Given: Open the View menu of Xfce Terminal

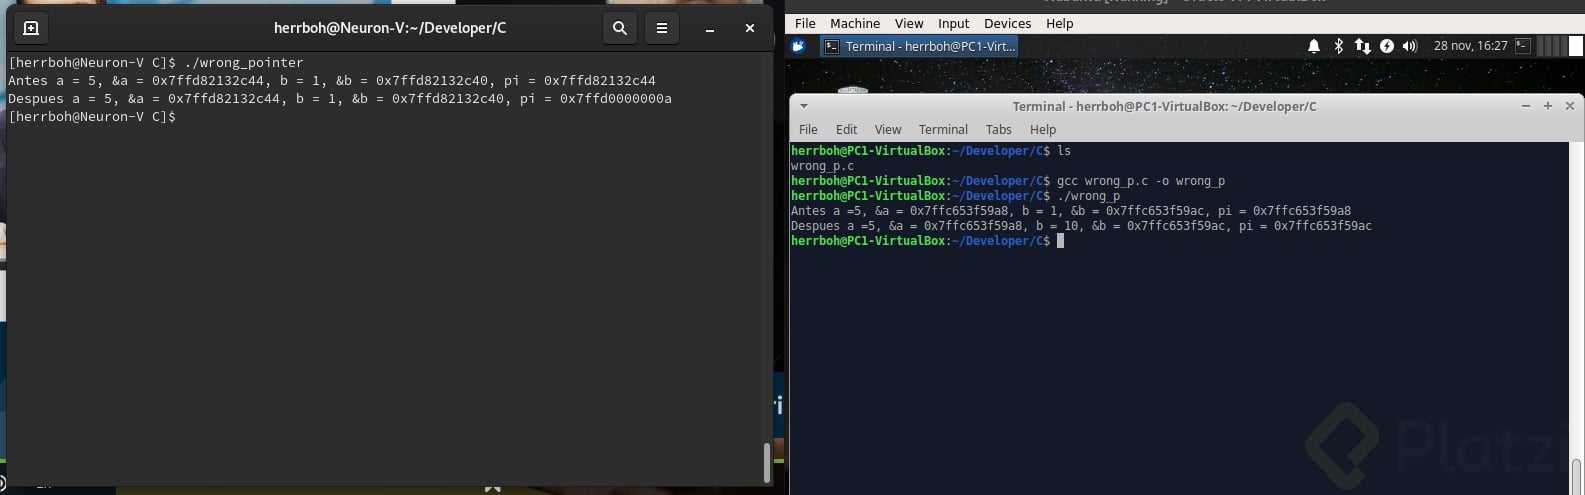Looking at the screenshot, I should pos(888,130).
